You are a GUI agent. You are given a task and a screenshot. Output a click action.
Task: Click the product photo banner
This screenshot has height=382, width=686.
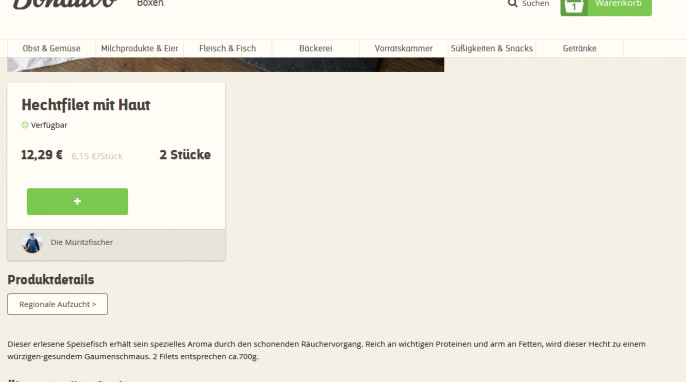coord(225,64)
